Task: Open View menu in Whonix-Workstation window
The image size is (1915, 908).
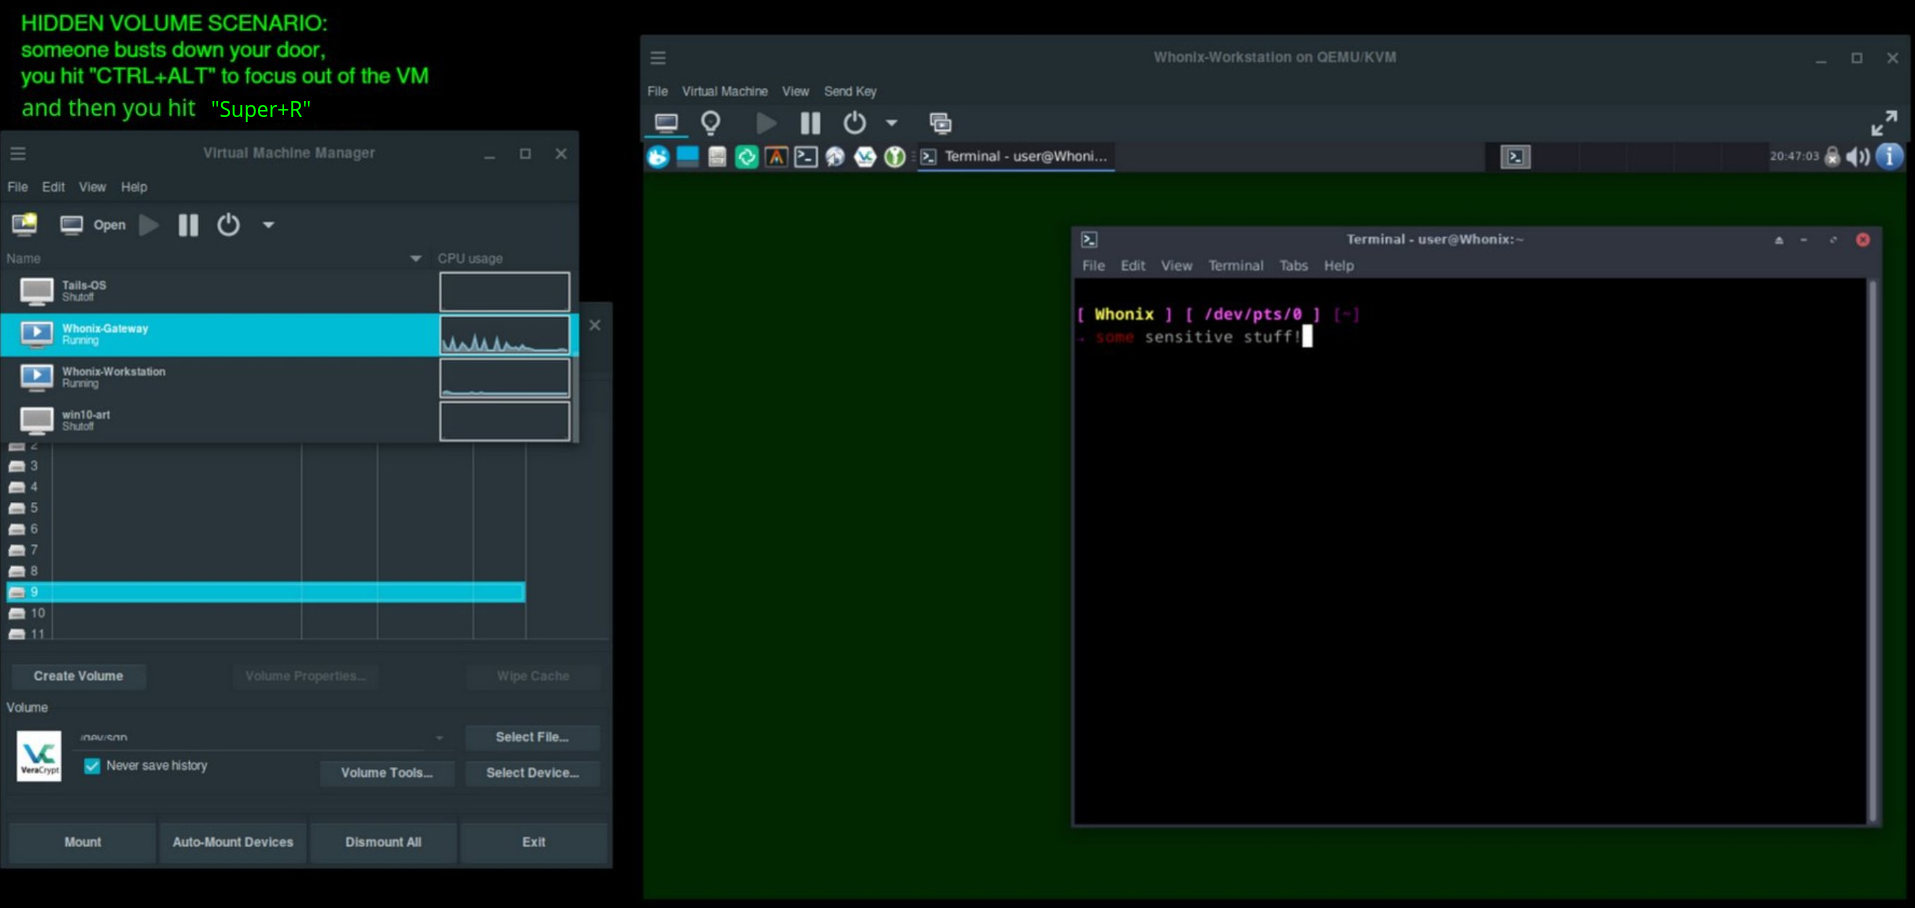Action: 795,91
